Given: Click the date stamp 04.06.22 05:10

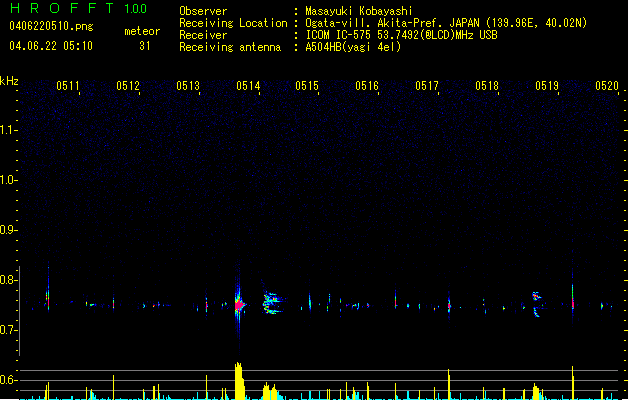Looking at the screenshot, I should click(51, 46).
